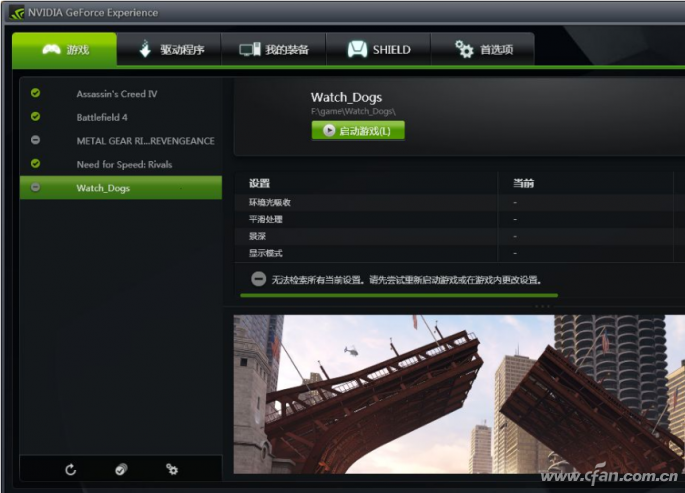Click the download arrow icon on drivers tab
Viewport: 685px width, 493px height.
[x=145, y=49]
